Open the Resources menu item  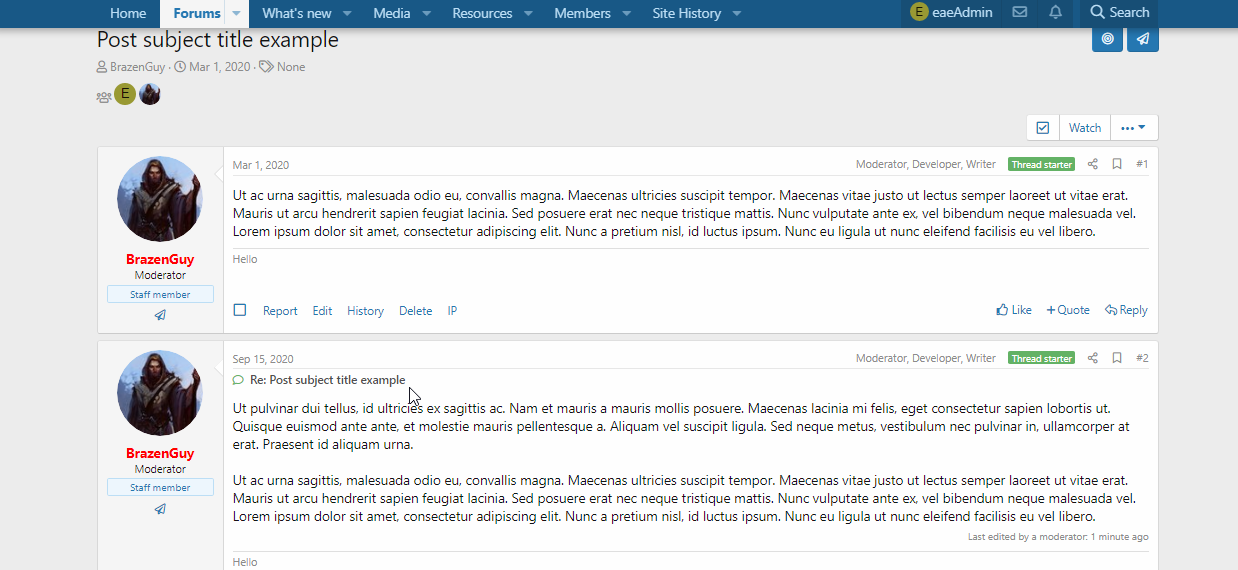pos(482,14)
